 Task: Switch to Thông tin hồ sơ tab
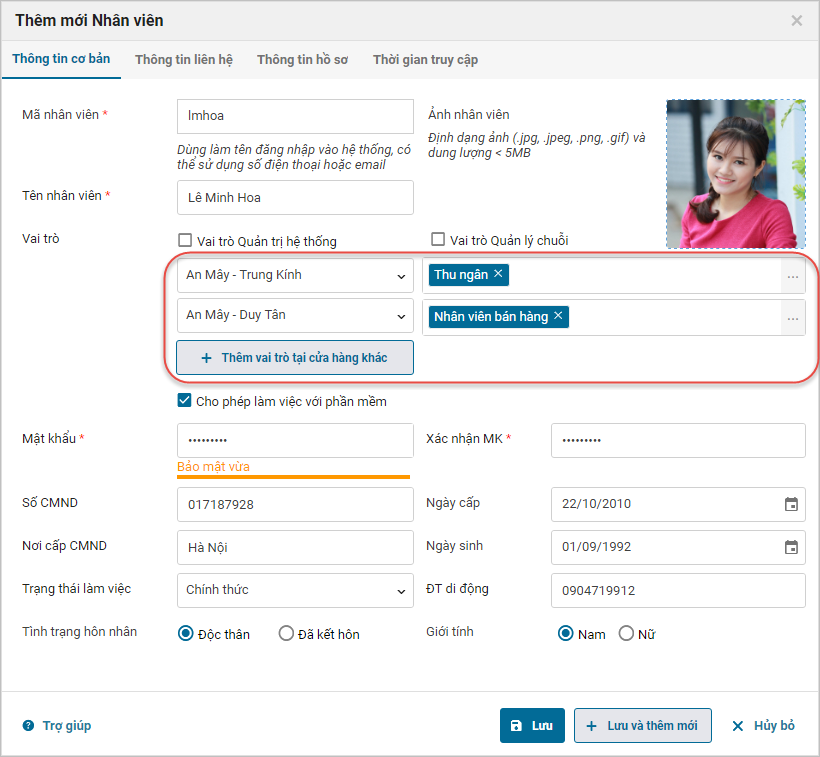click(302, 60)
